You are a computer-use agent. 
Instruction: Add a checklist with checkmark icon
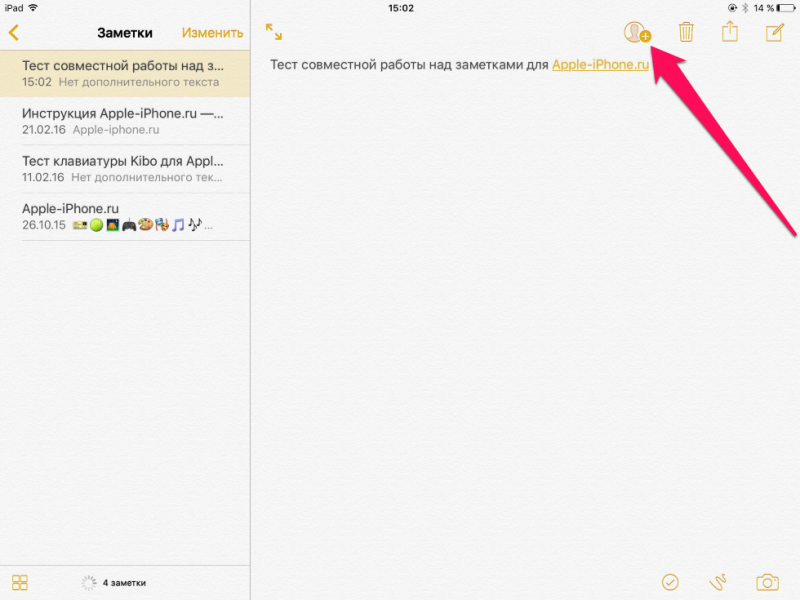click(x=670, y=582)
